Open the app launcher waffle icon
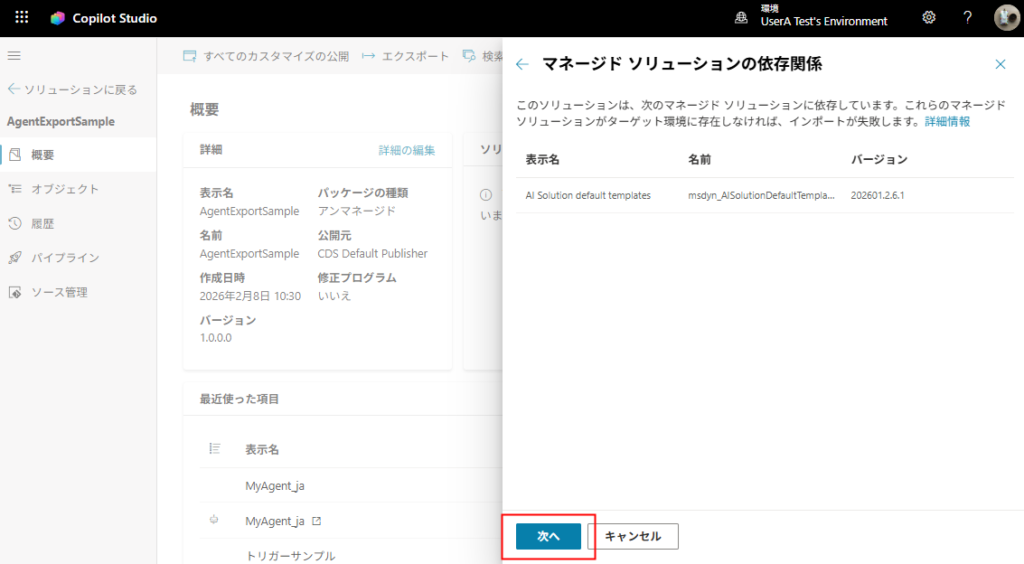 [21, 18]
